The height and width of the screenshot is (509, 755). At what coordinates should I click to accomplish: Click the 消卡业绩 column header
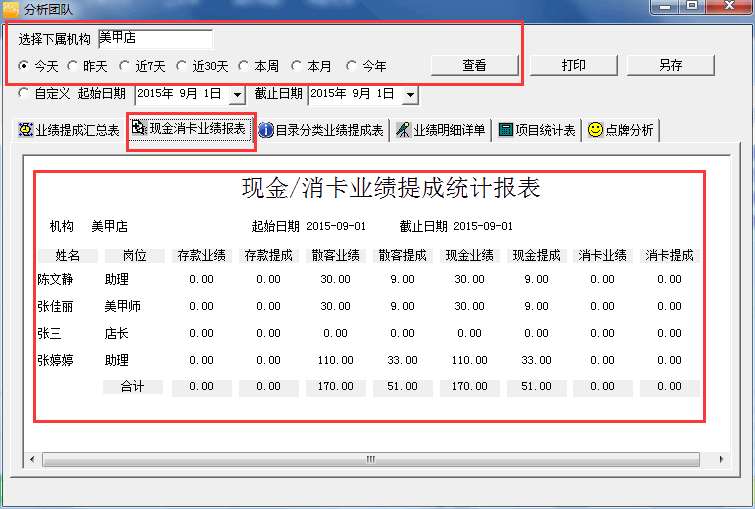point(602,256)
